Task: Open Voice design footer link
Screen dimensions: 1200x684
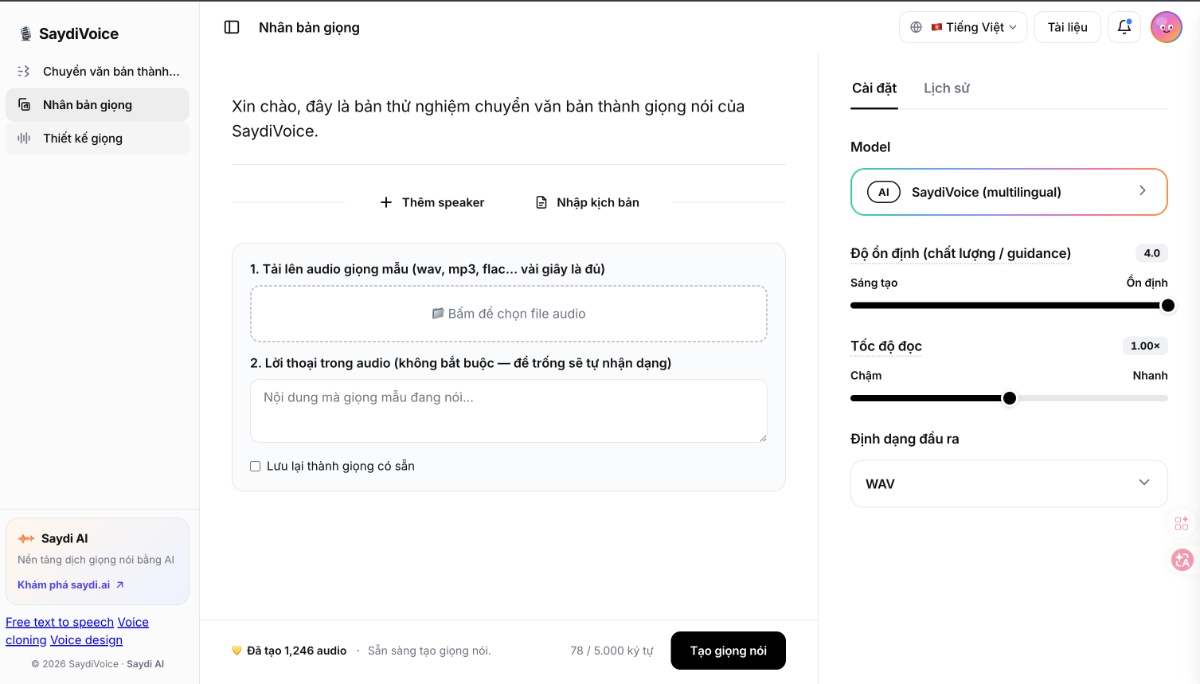Action: pos(86,640)
